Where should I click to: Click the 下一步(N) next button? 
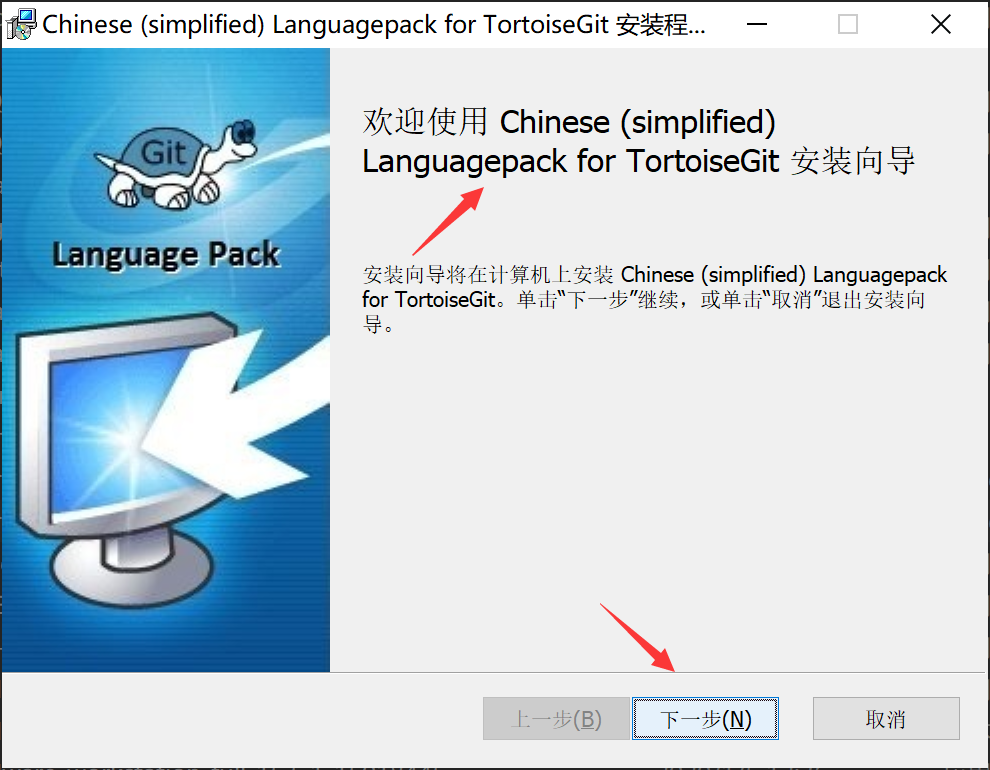(x=705, y=718)
